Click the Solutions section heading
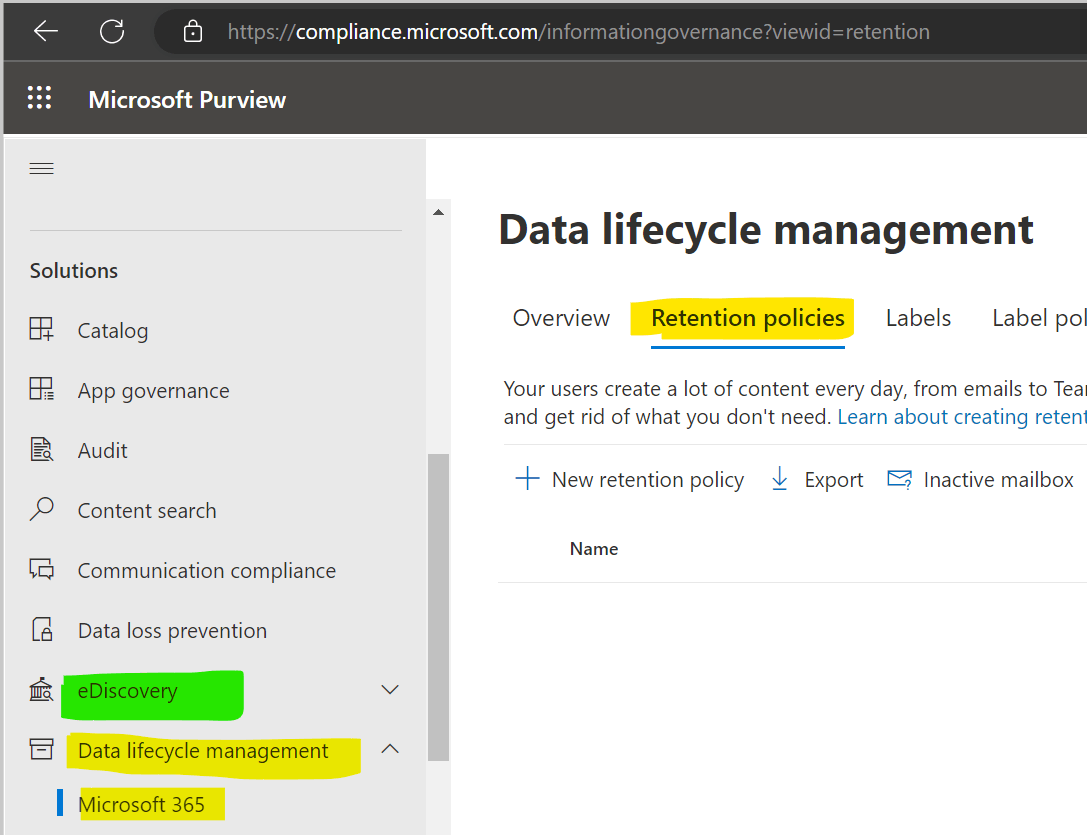This screenshot has height=835, width=1087. coord(73,270)
